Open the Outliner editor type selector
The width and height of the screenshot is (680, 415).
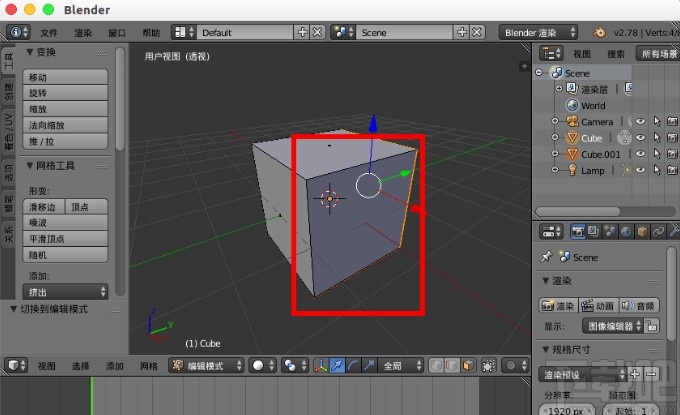pos(551,53)
